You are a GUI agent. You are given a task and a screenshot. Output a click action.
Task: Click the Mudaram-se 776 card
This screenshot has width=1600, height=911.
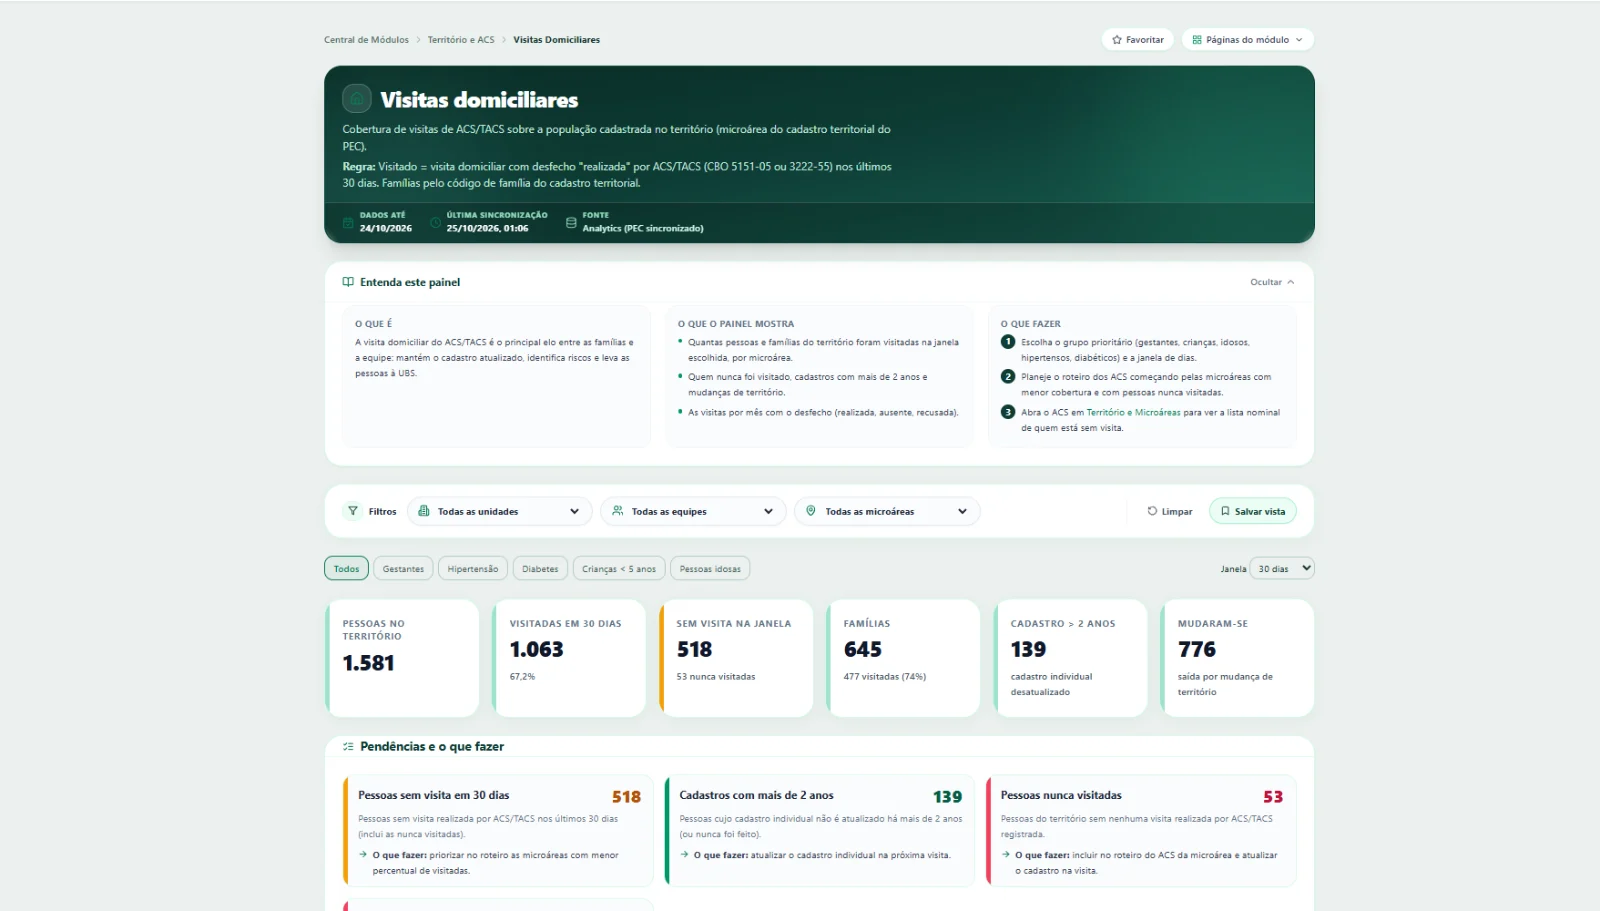tap(1237, 658)
